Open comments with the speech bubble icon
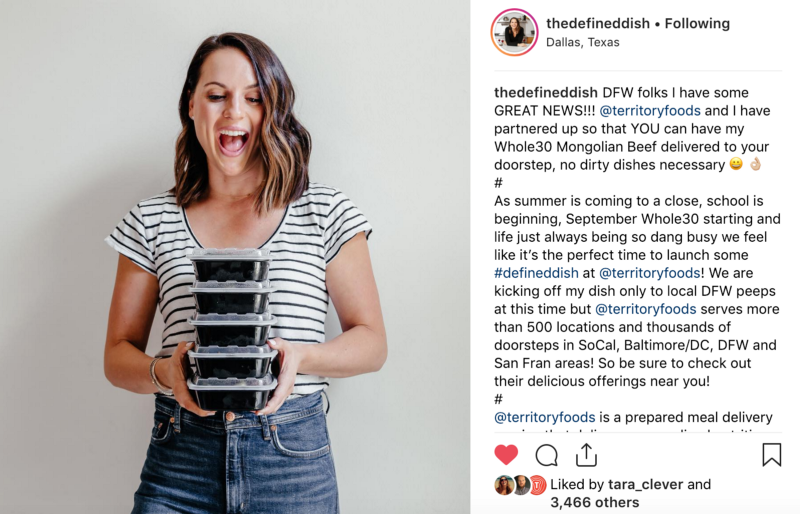This screenshot has width=800, height=514. [546, 455]
